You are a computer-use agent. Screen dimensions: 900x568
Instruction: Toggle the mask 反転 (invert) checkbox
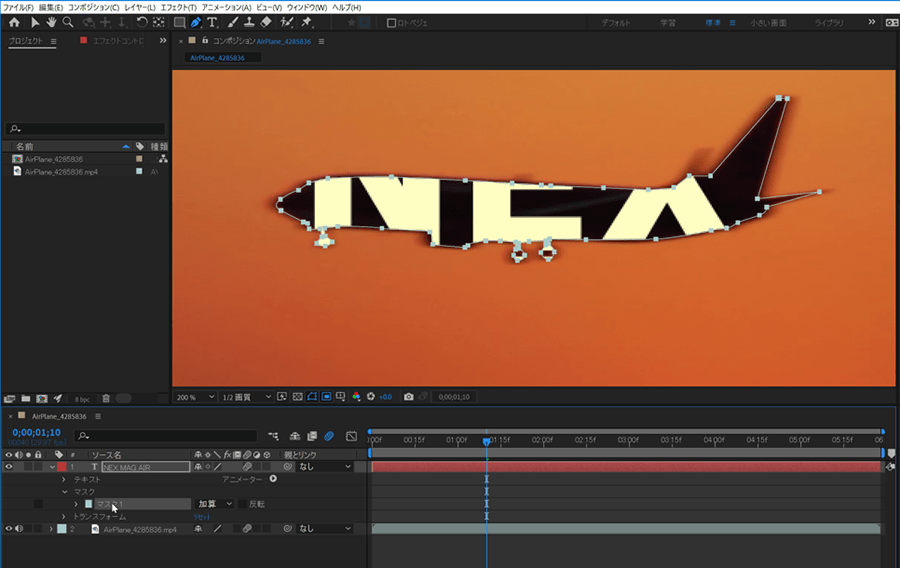(x=242, y=504)
